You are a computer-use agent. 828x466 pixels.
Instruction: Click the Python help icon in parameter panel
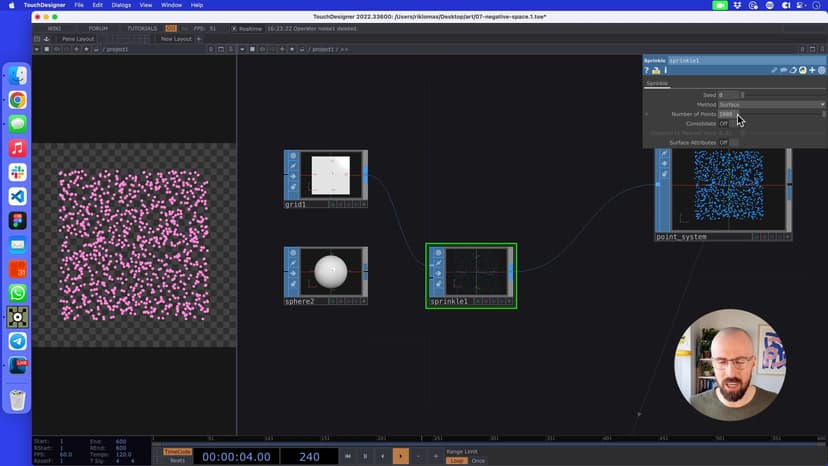[656, 70]
